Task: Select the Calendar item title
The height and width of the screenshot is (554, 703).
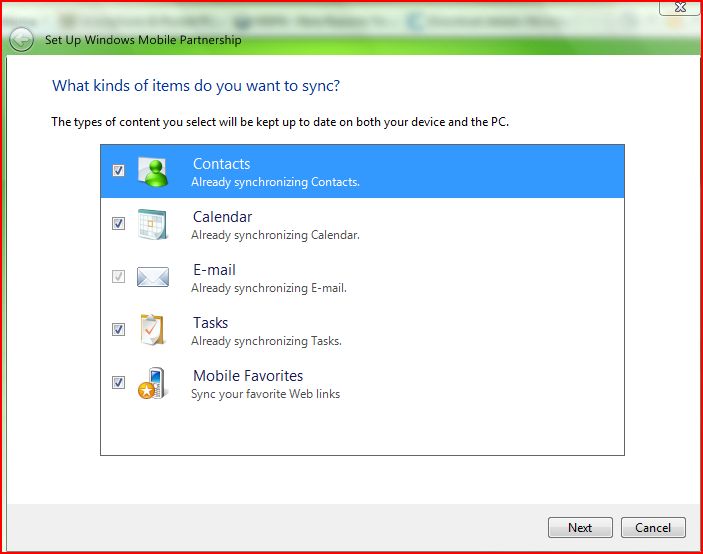Action: (x=222, y=217)
